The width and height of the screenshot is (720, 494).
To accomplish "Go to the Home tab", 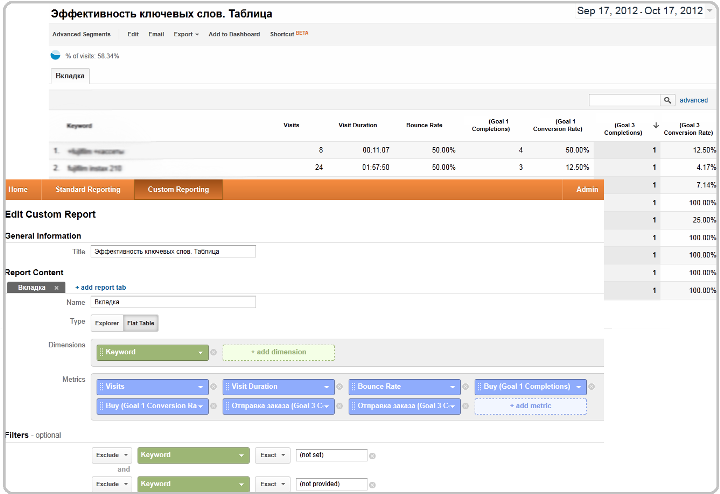I will click(x=18, y=189).
